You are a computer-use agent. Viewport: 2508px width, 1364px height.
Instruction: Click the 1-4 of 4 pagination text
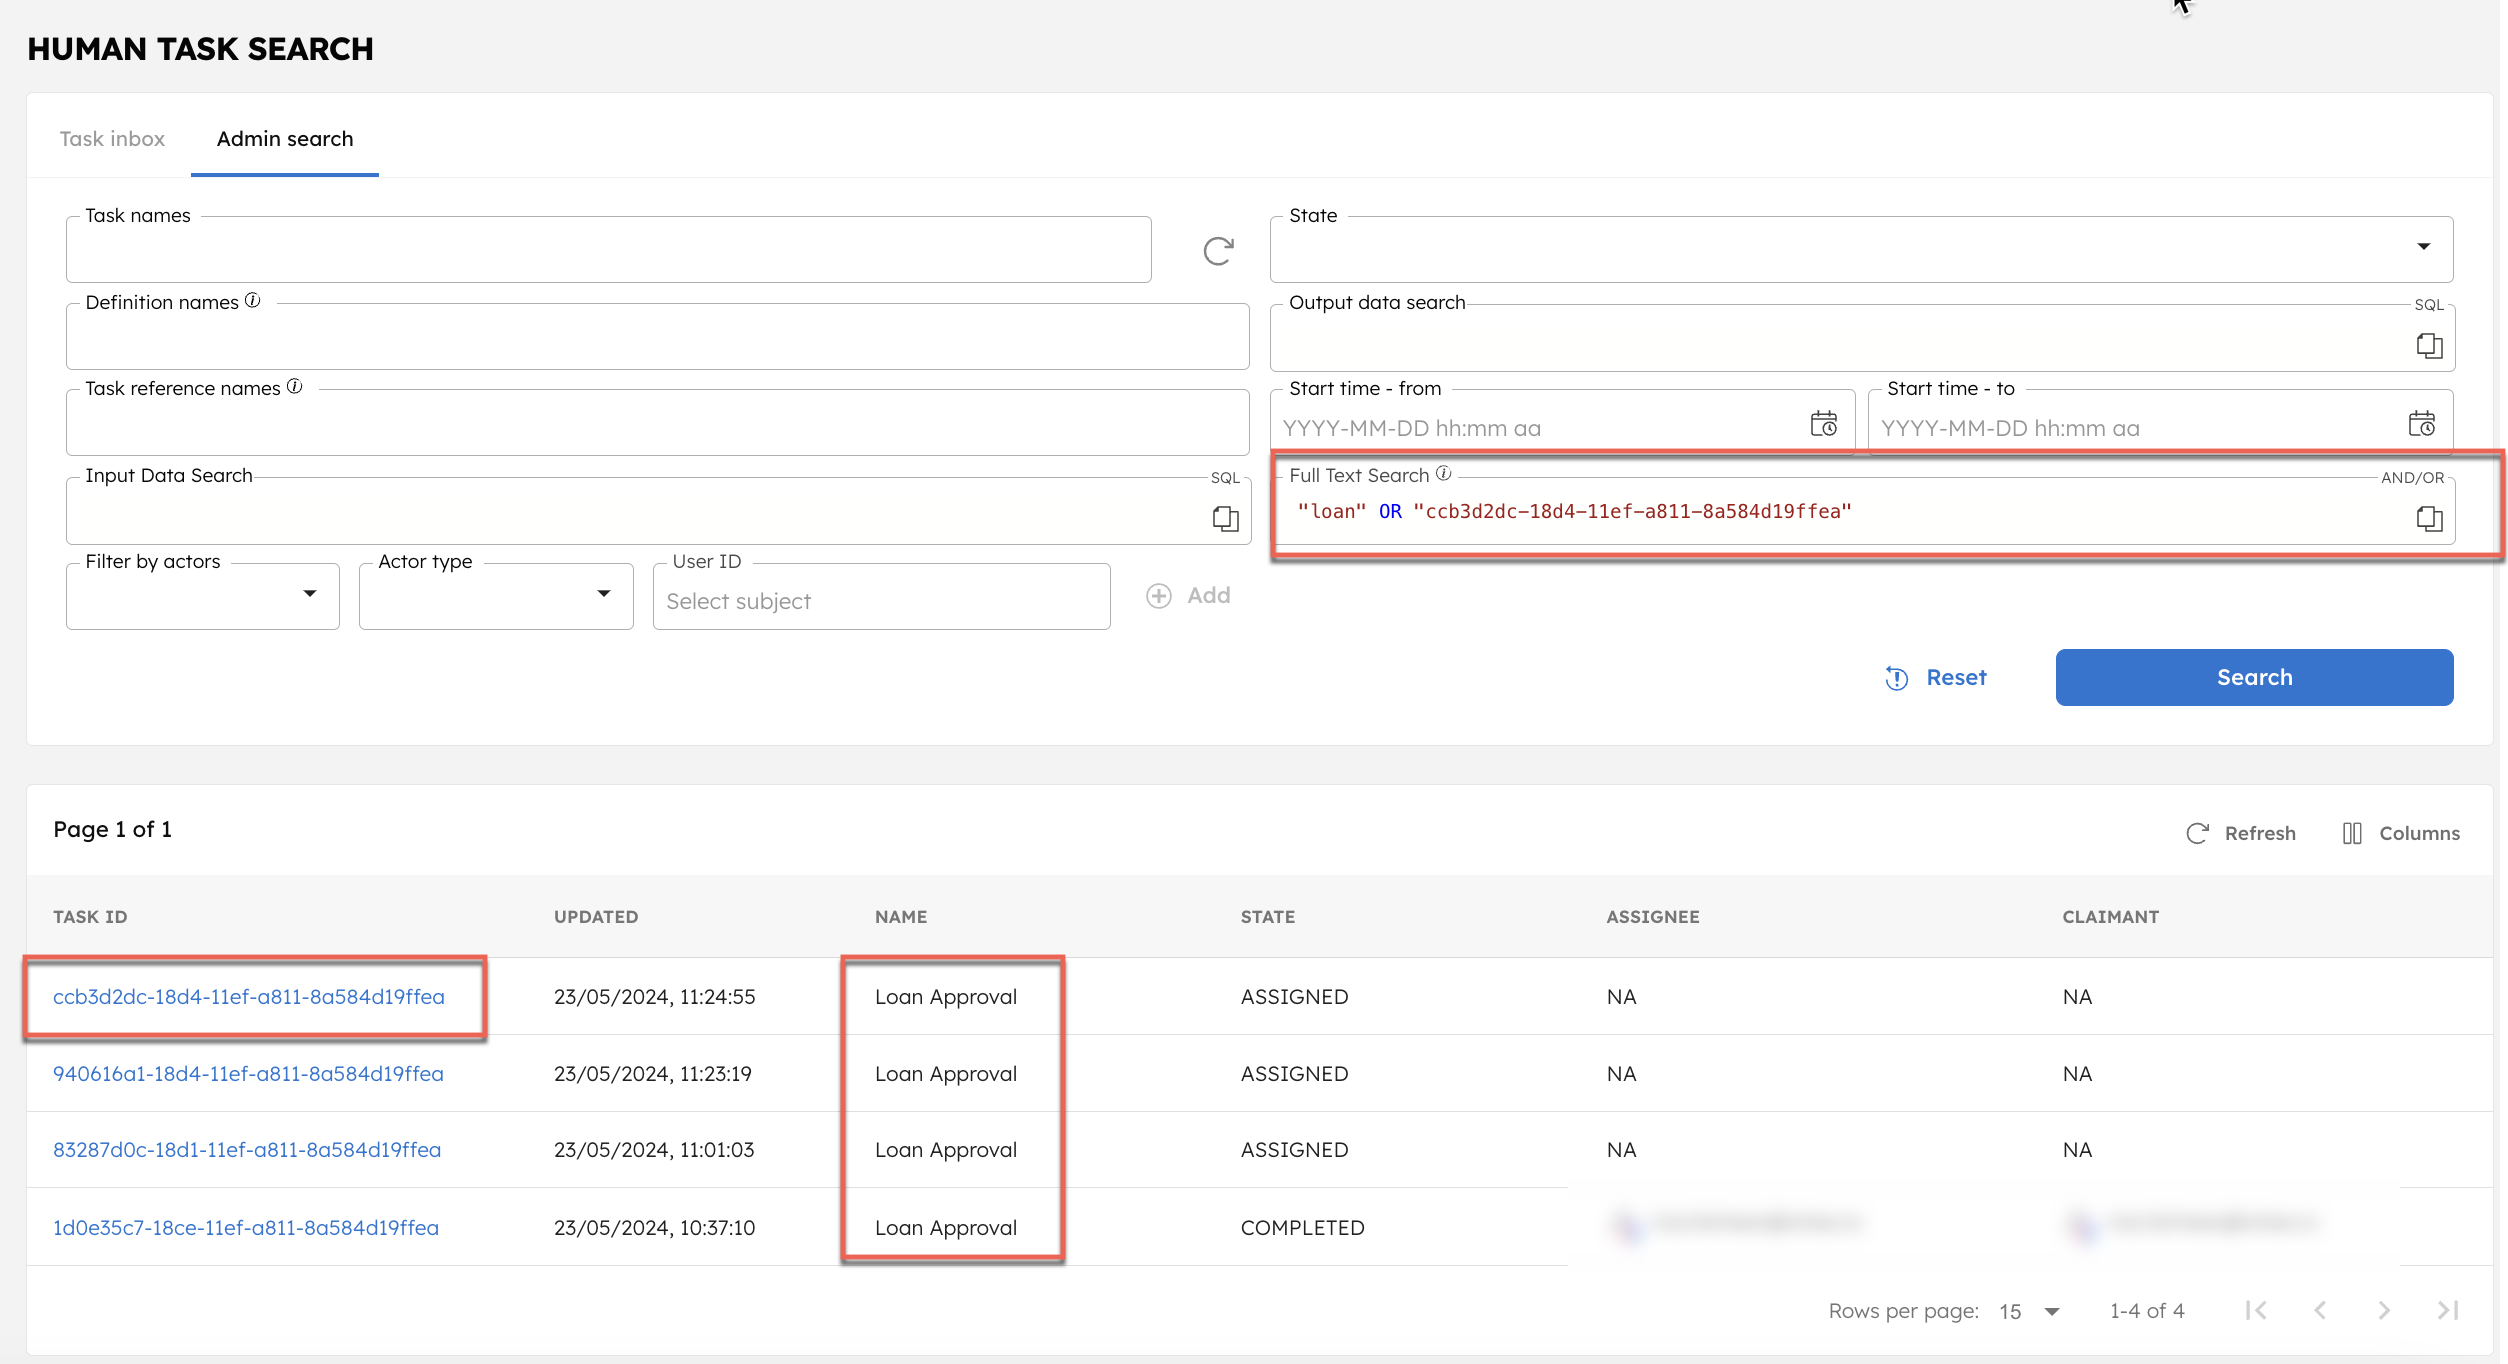click(2147, 1310)
